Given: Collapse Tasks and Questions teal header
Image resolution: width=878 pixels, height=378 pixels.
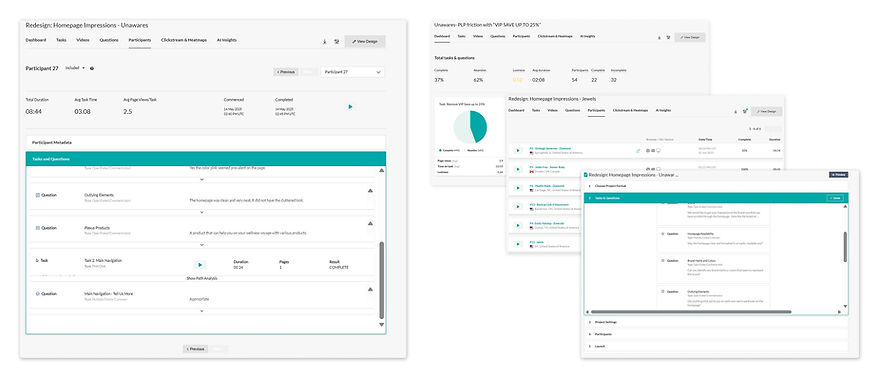Looking at the screenshot, I should pos(206,159).
